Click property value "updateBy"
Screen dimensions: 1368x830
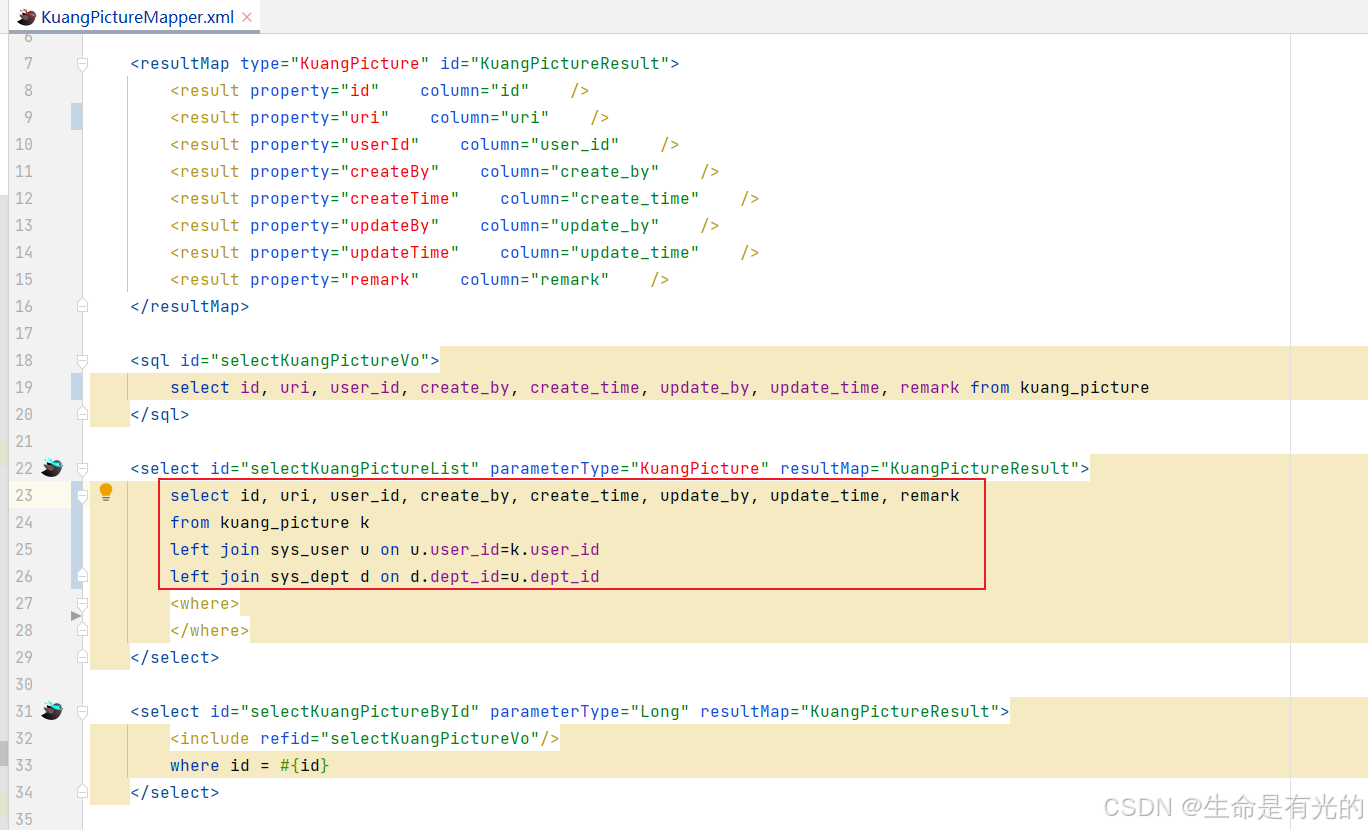[x=389, y=225]
